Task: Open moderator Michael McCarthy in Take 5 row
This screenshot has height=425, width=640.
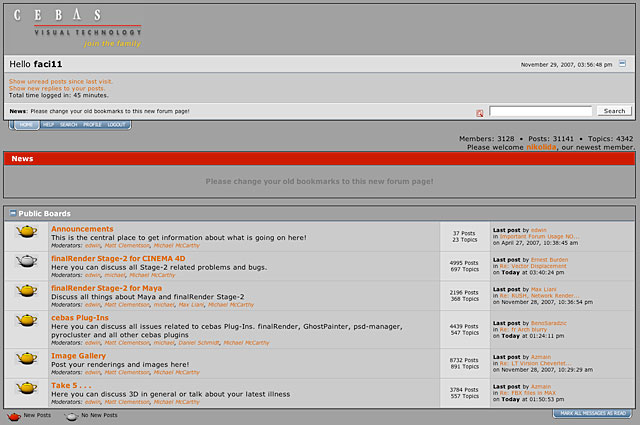Action: 176,402
